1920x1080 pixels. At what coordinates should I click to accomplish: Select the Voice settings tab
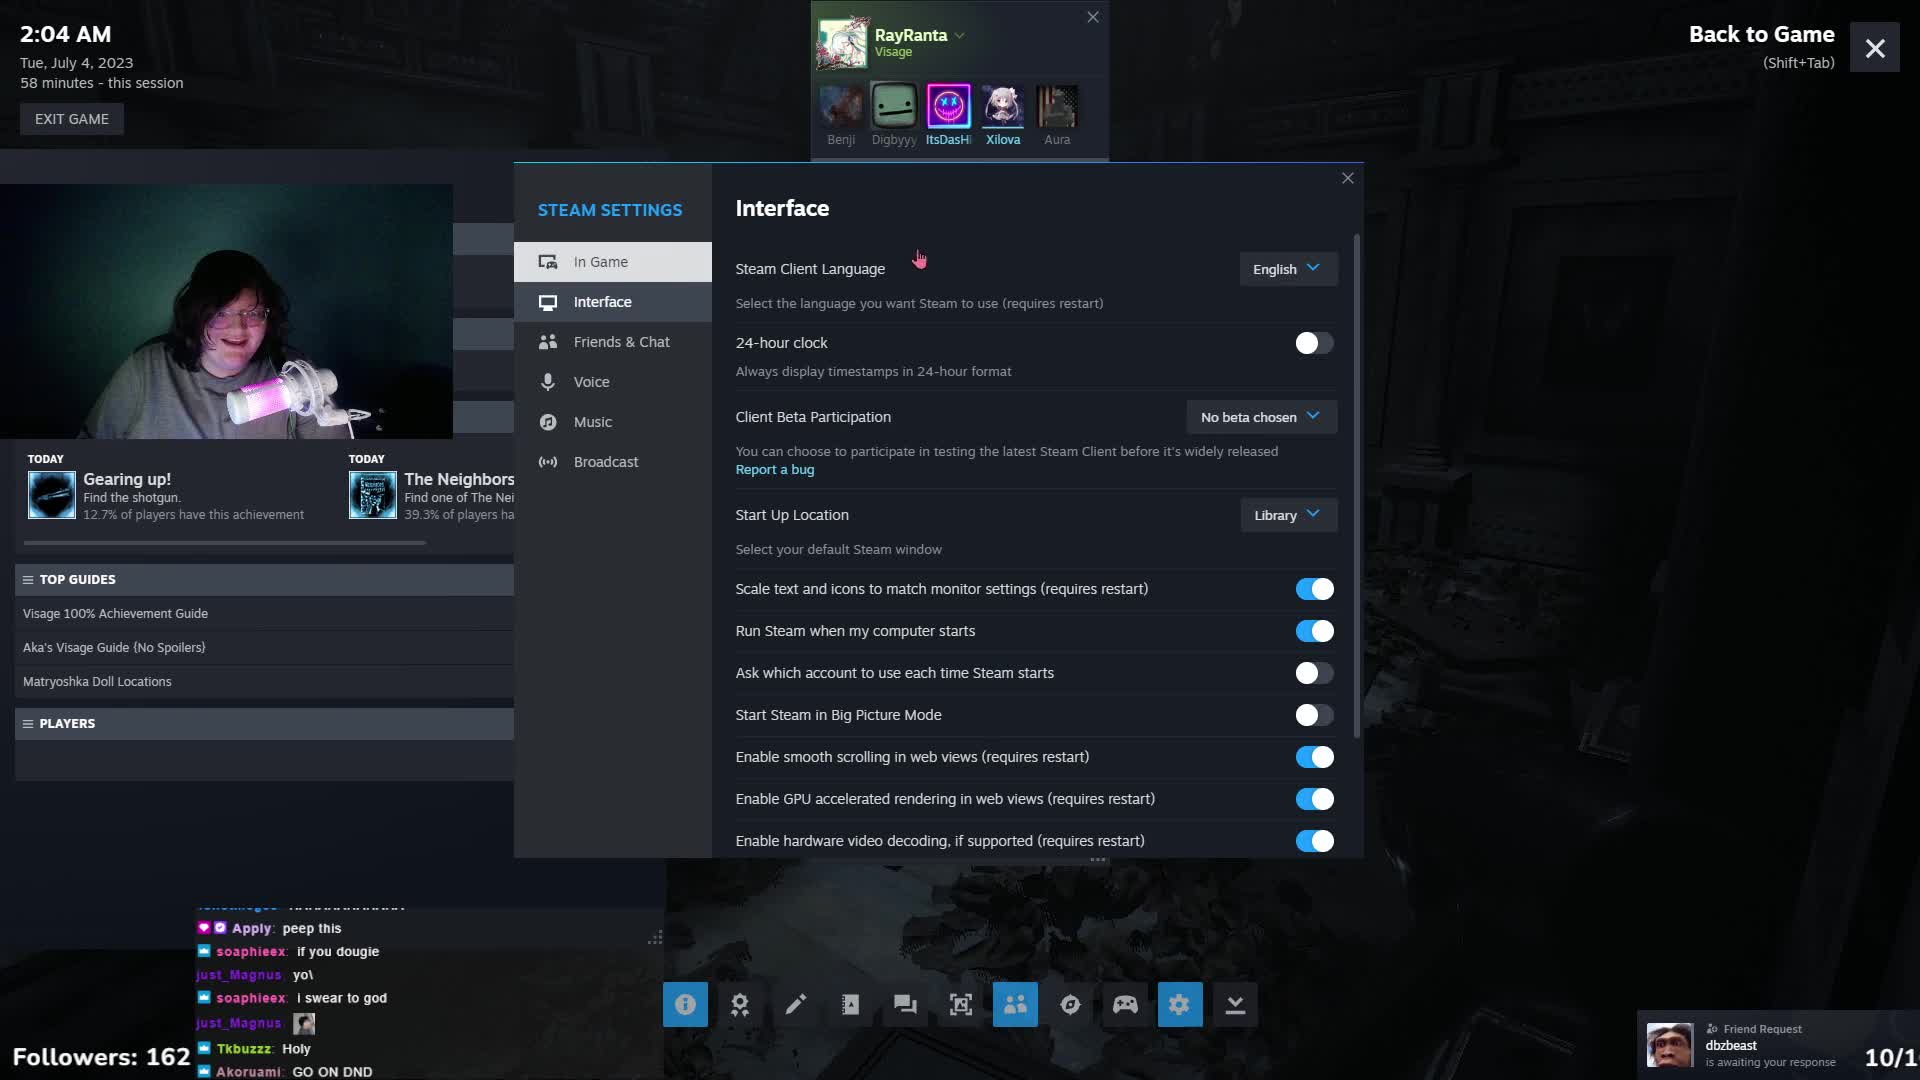pyautogui.click(x=613, y=382)
